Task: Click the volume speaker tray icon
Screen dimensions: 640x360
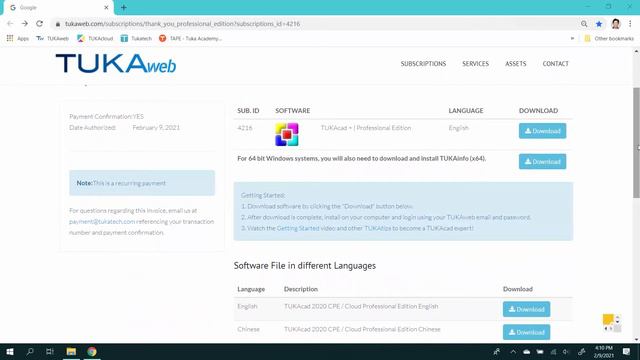Action: 566,352
